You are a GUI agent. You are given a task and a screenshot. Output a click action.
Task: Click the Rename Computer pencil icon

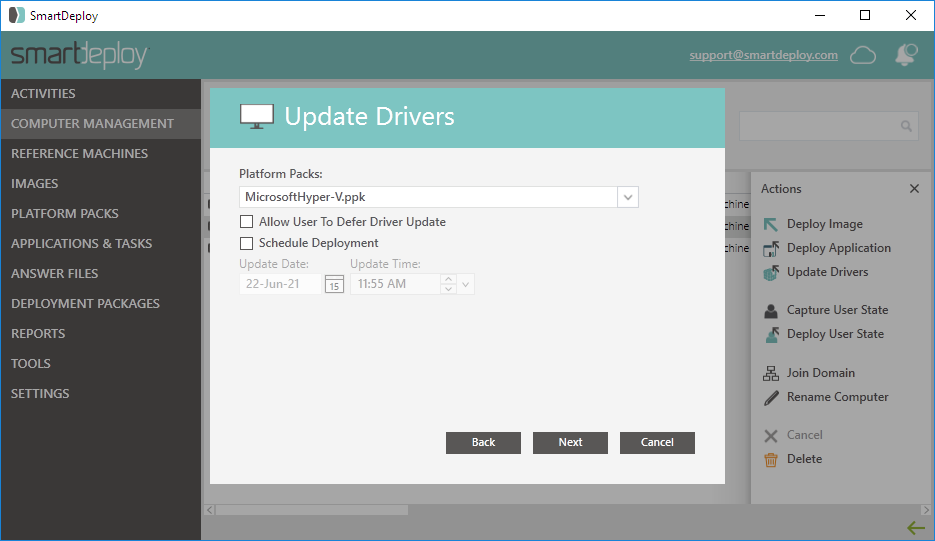pyautogui.click(x=771, y=398)
